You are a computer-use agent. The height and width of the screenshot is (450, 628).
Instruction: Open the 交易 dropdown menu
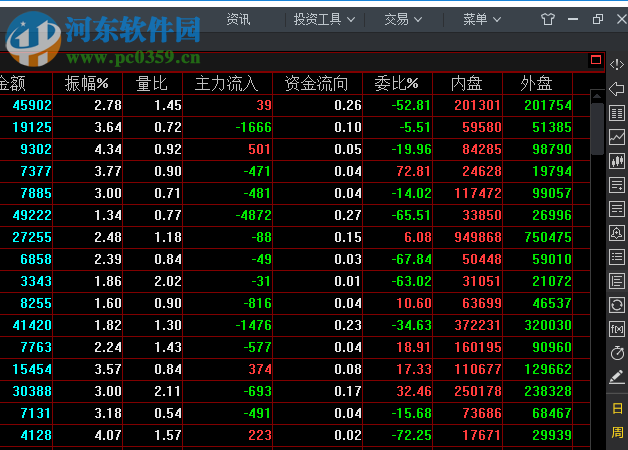coord(402,19)
